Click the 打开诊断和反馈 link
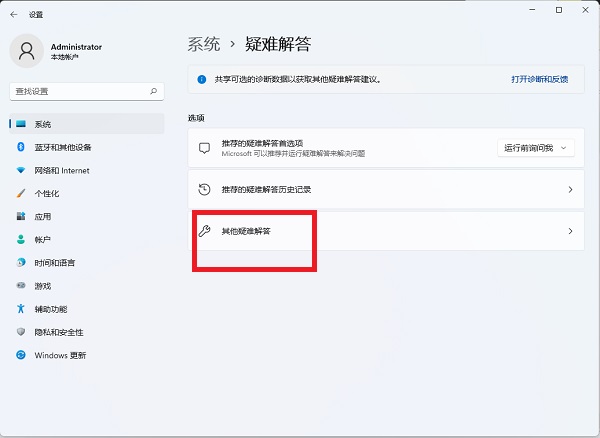Viewport: 600px width, 438px height. (539, 78)
